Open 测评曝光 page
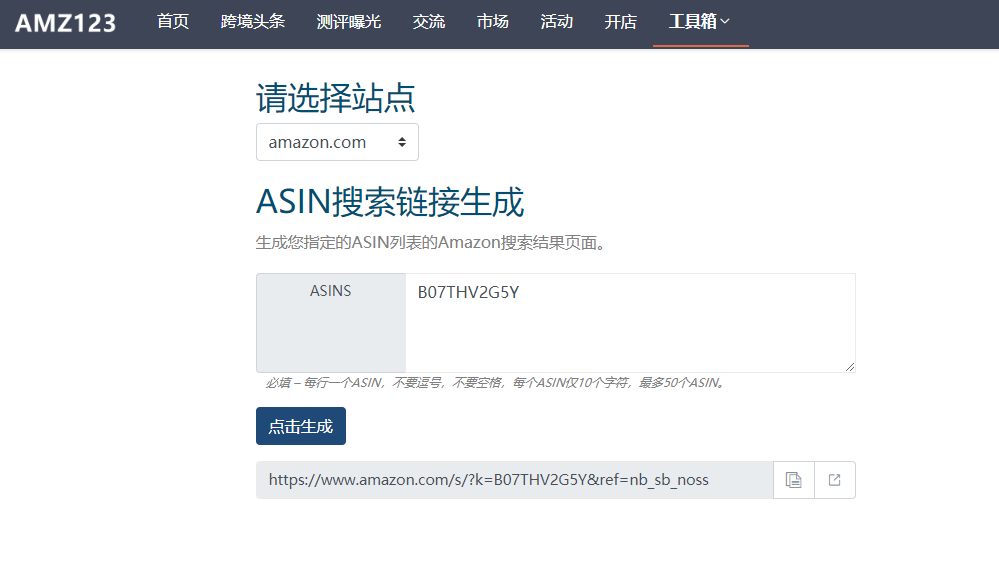 click(349, 22)
